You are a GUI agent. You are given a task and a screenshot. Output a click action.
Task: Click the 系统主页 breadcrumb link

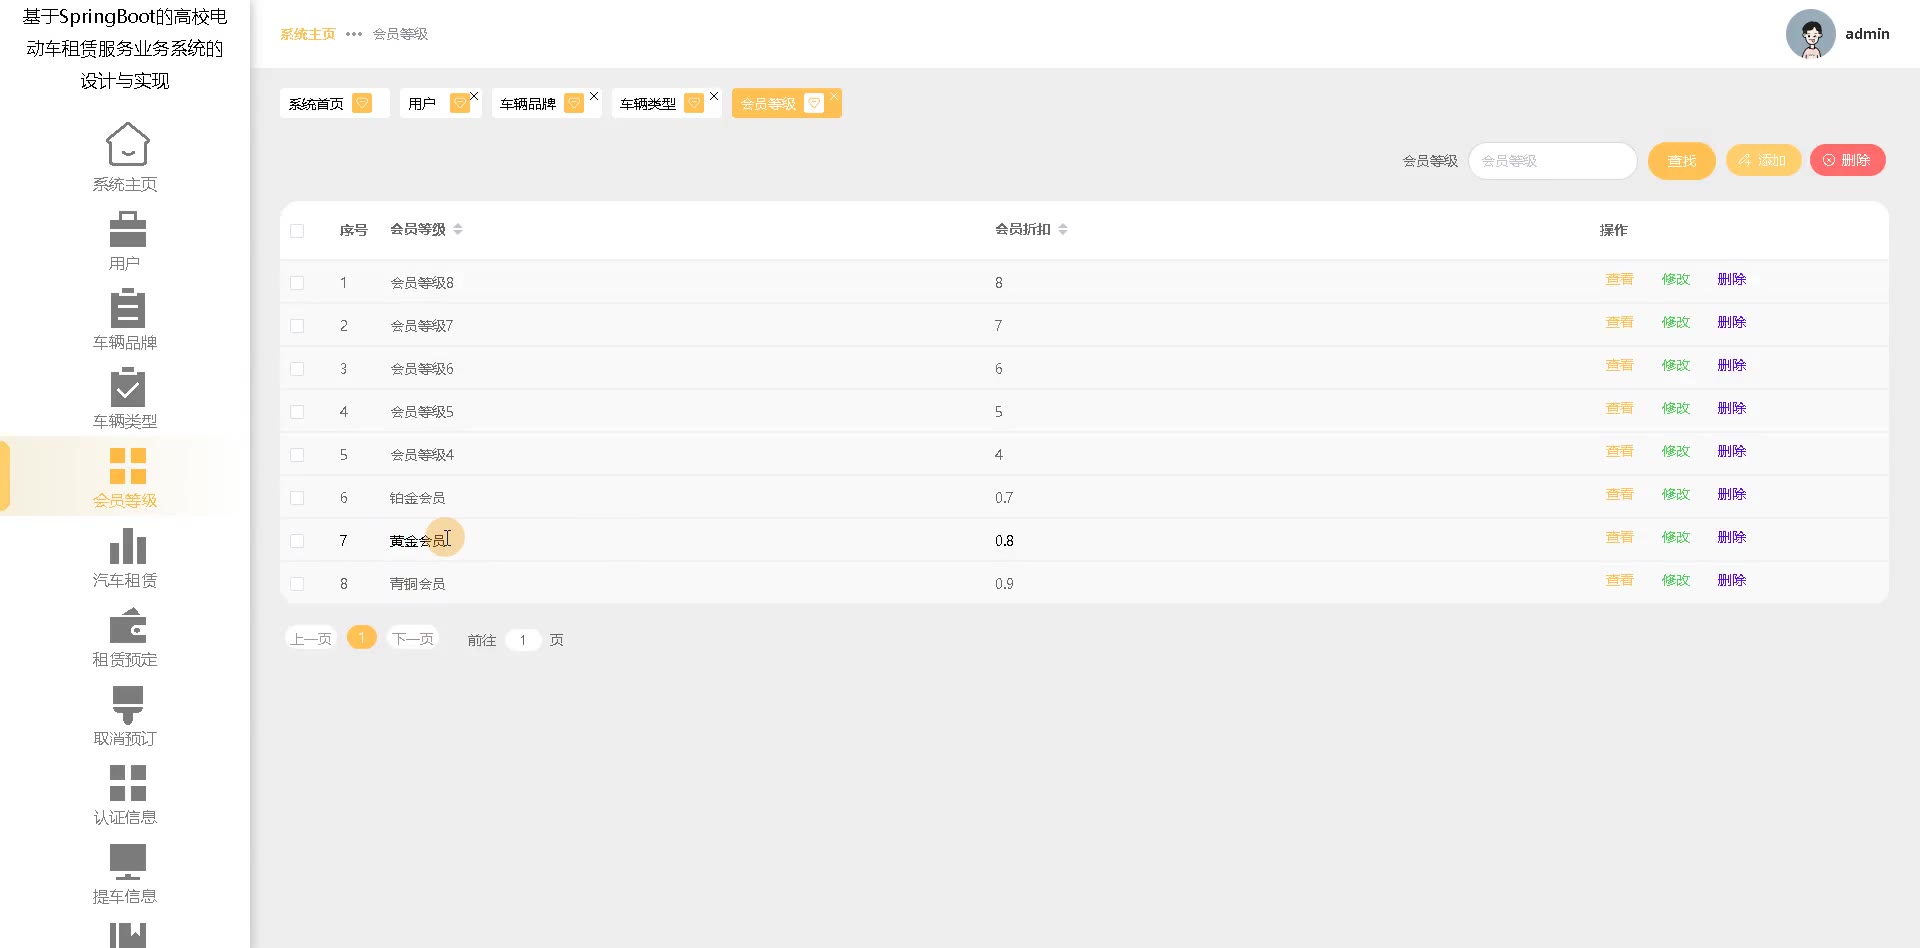[308, 34]
